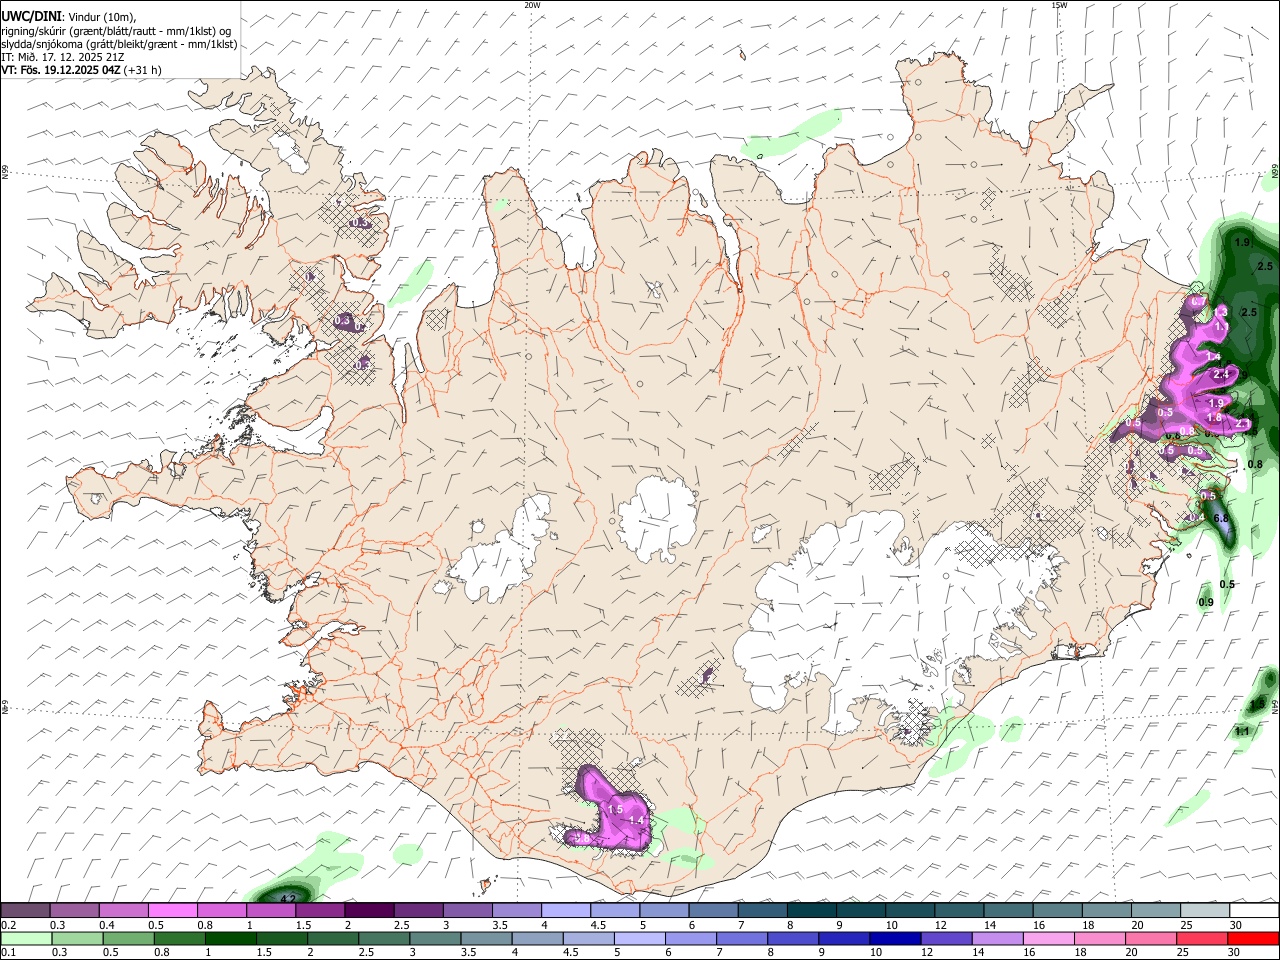Click the dark green 1 swatch in lower legend
The image size is (1280, 960).
[x=230, y=938]
